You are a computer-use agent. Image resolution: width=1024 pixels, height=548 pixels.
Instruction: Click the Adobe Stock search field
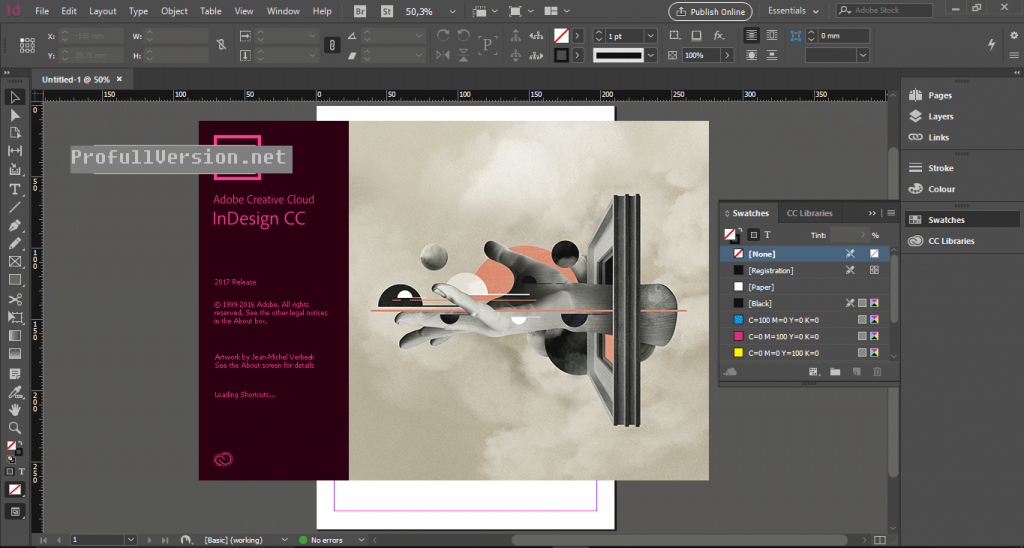click(x=884, y=10)
